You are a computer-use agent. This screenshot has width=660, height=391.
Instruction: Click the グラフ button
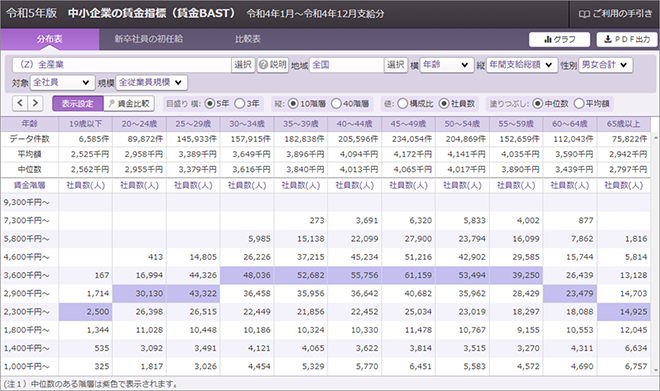(559, 40)
